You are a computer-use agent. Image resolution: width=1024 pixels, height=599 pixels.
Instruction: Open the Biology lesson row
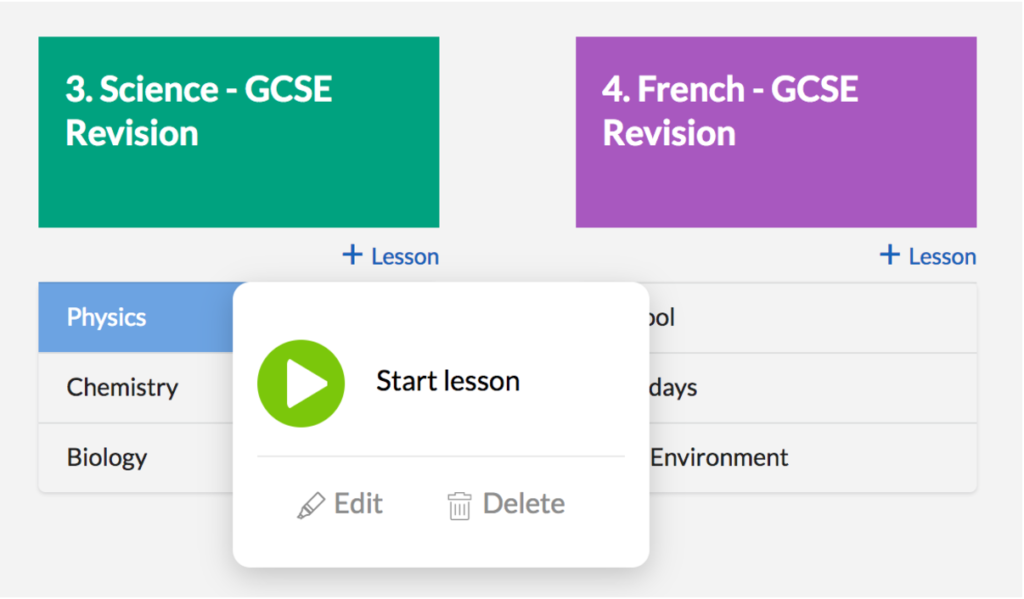(x=107, y=458)
